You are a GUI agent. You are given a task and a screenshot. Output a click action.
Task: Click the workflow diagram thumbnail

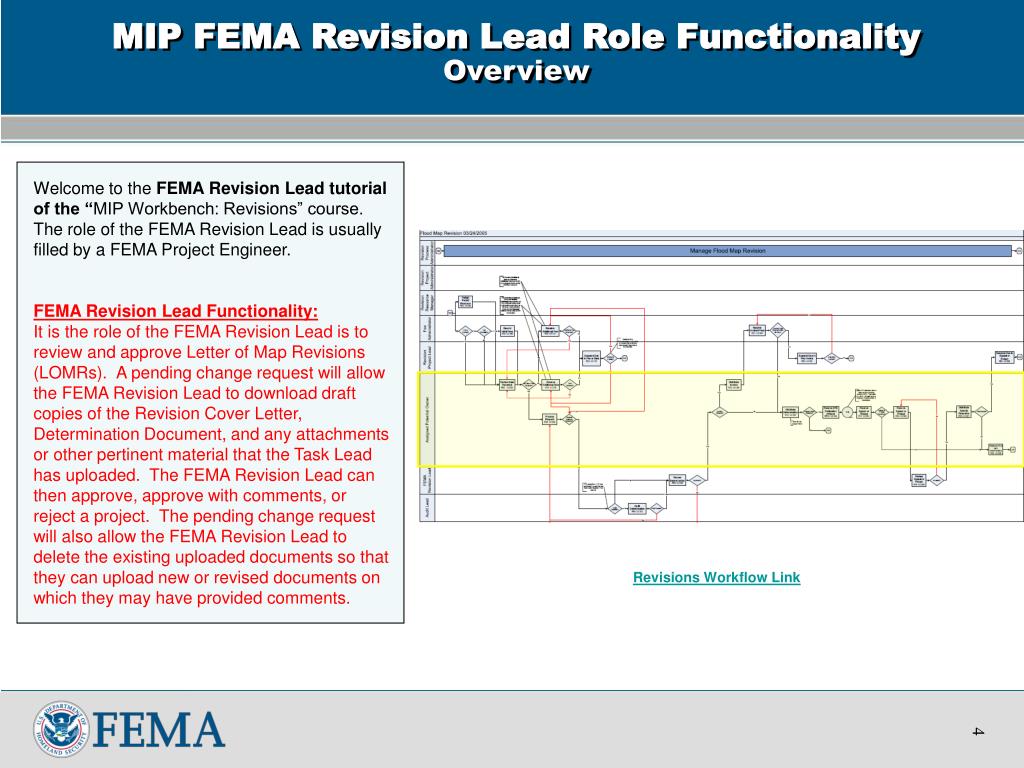(721, 376)
